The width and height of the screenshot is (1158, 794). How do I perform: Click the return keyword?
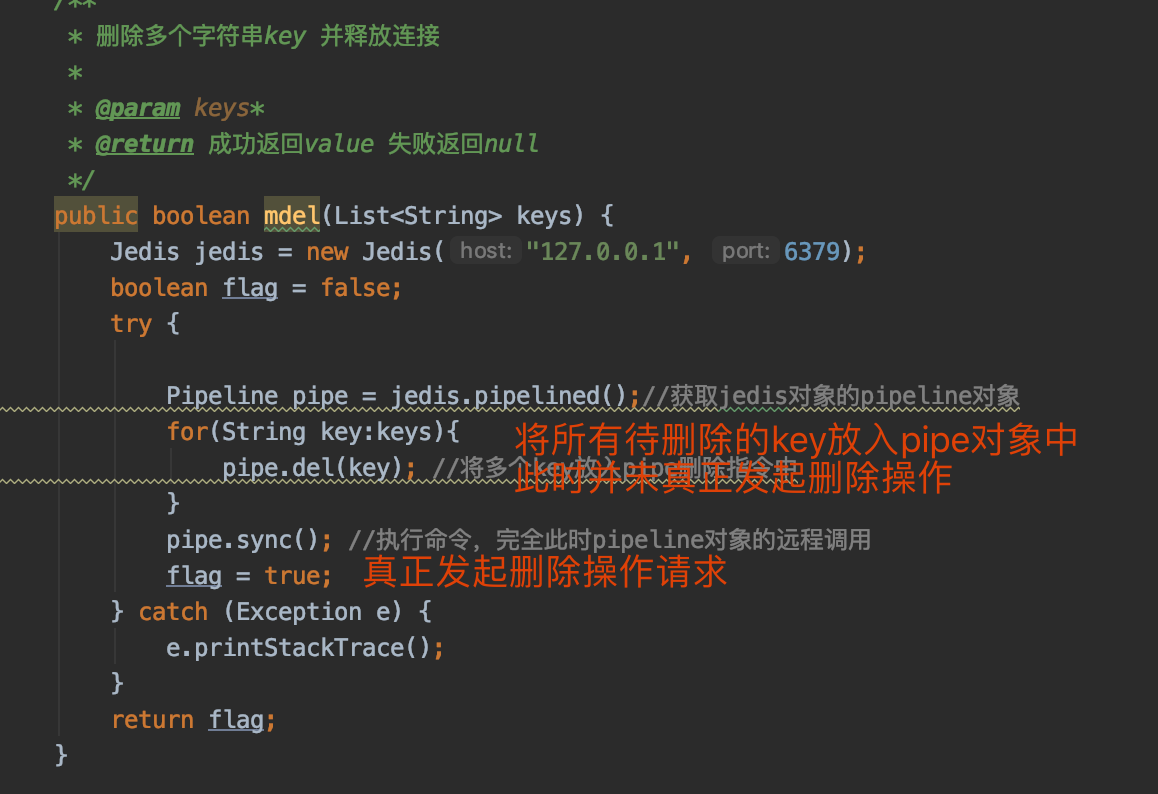coord(152,720)
